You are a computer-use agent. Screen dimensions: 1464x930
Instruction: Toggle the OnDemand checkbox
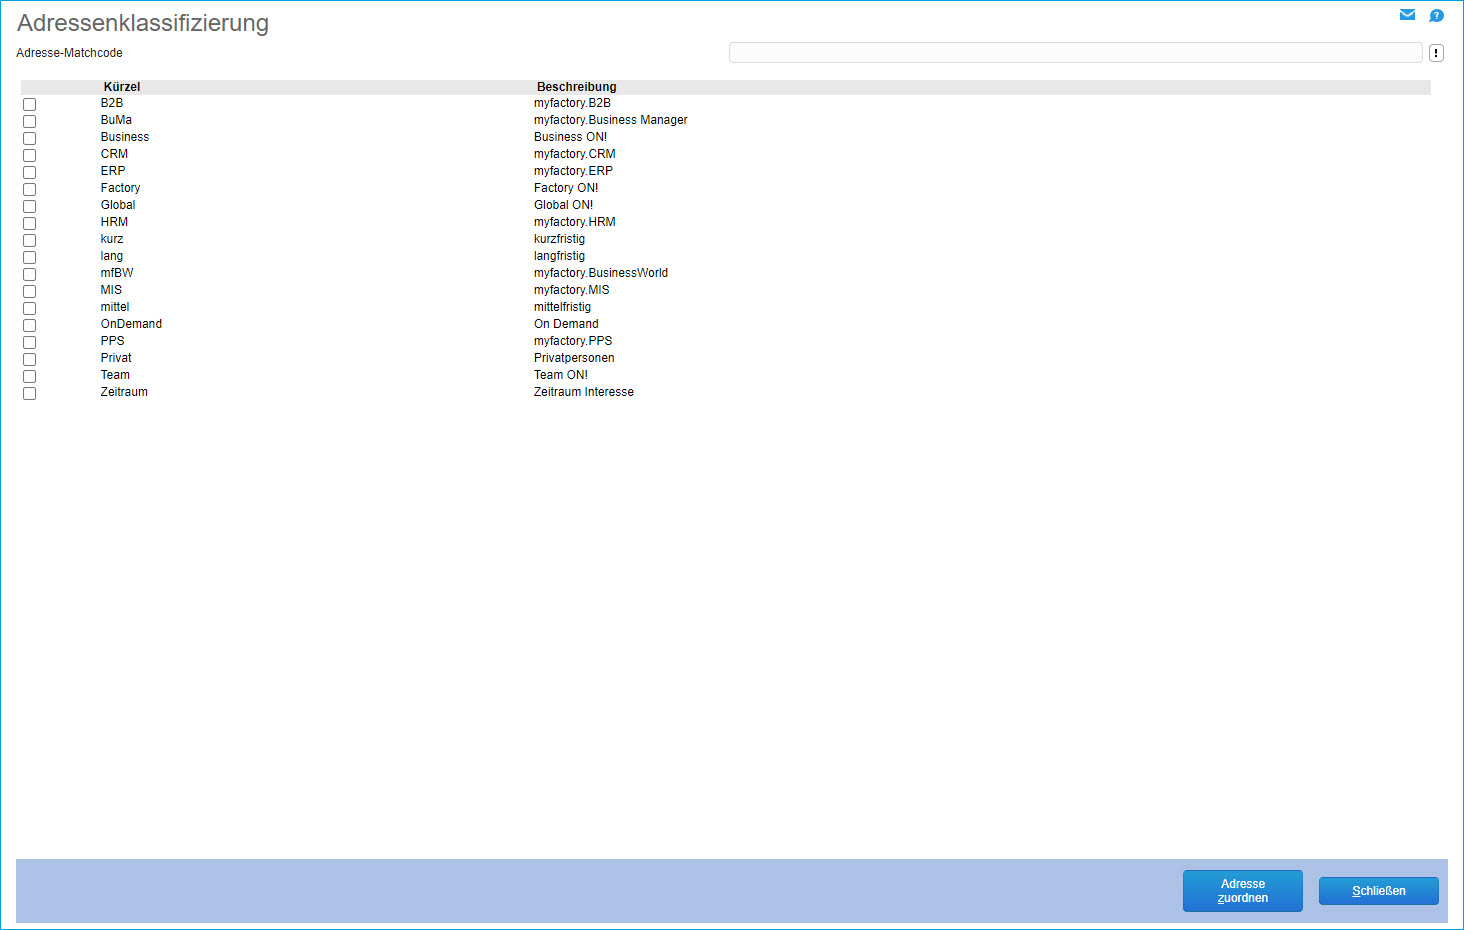tap(29, 325)
